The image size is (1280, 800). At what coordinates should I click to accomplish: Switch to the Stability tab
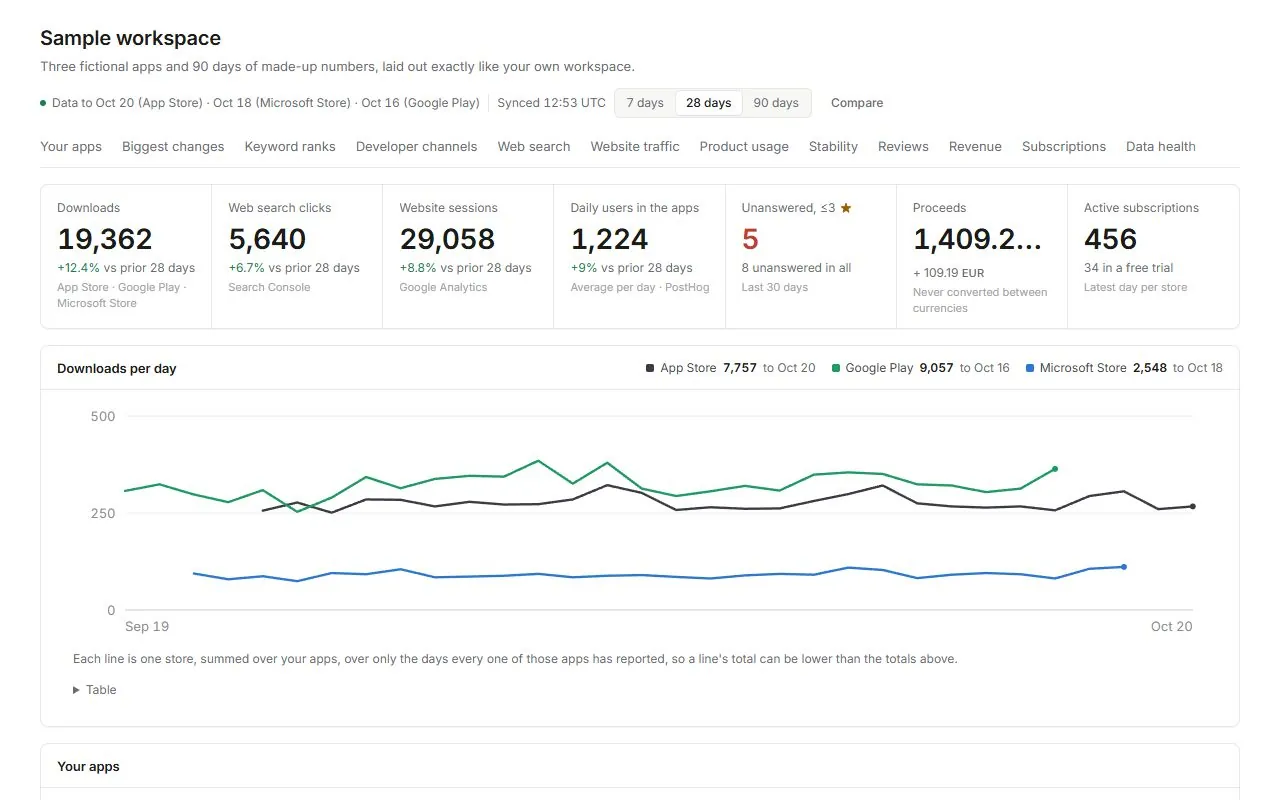833,146
